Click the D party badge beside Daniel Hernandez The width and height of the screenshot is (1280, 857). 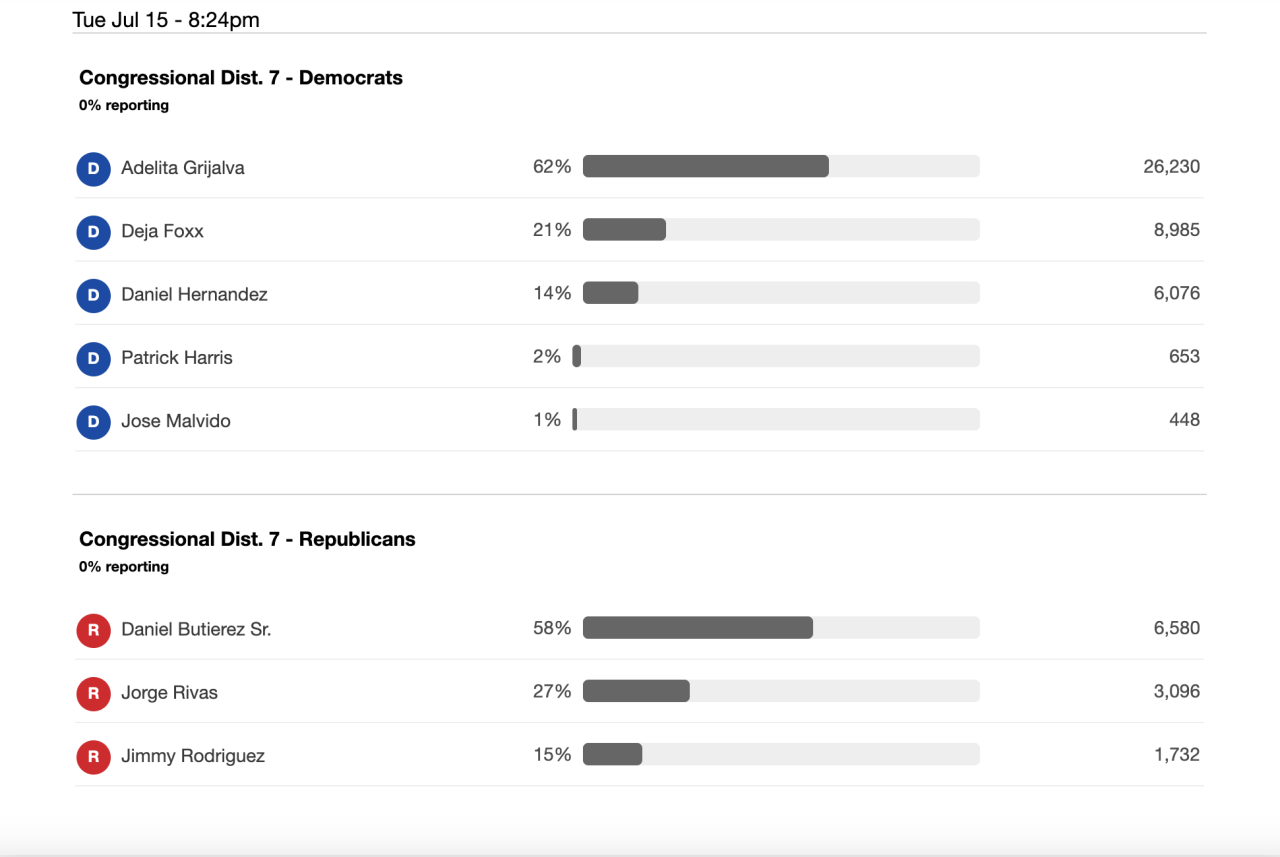(93, 296)
